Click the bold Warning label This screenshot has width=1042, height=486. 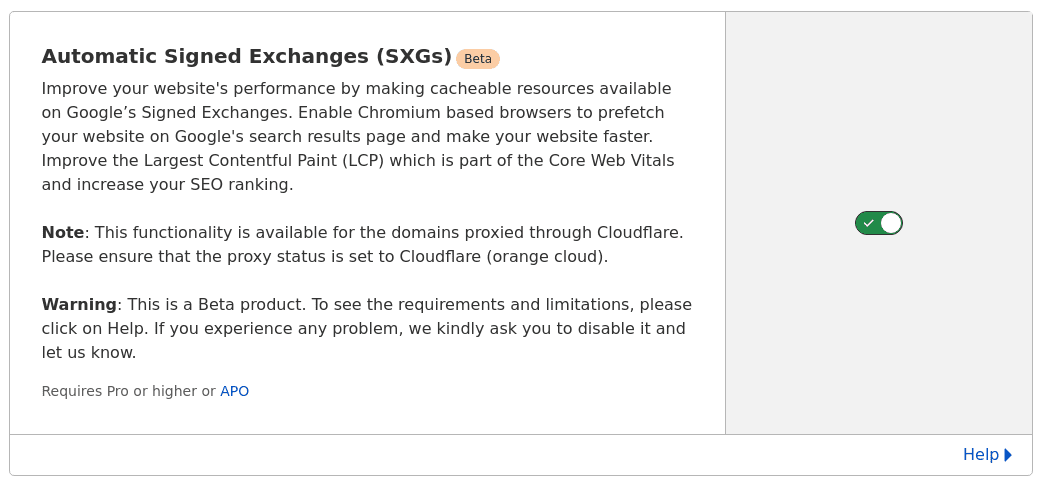(x=79, y=305)
